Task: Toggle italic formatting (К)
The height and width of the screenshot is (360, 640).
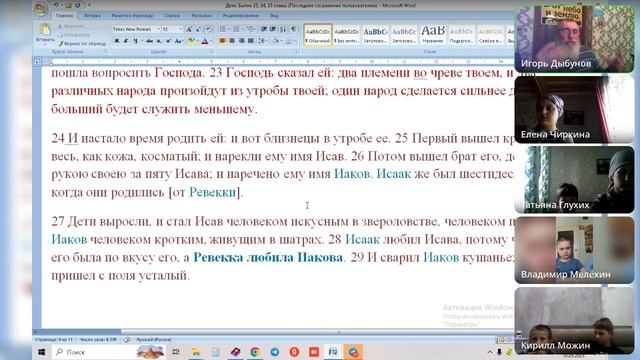Action: (126, 41)
